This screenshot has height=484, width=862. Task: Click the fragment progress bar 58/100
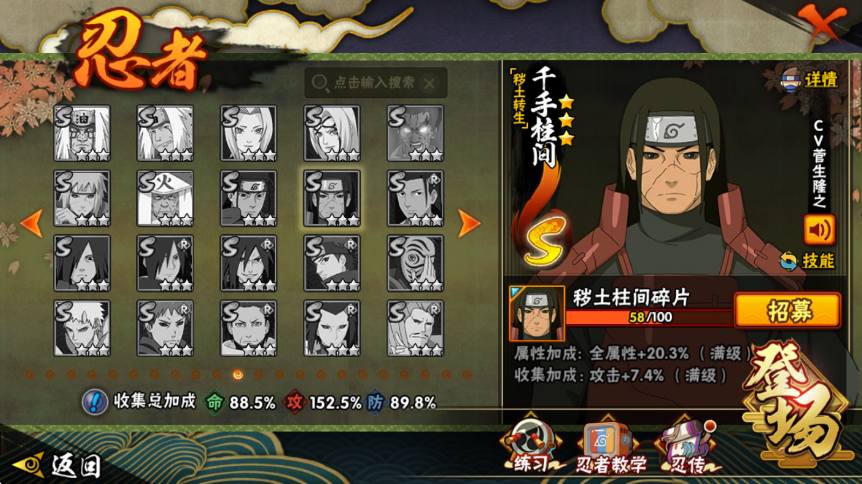[x=649, y=317]
